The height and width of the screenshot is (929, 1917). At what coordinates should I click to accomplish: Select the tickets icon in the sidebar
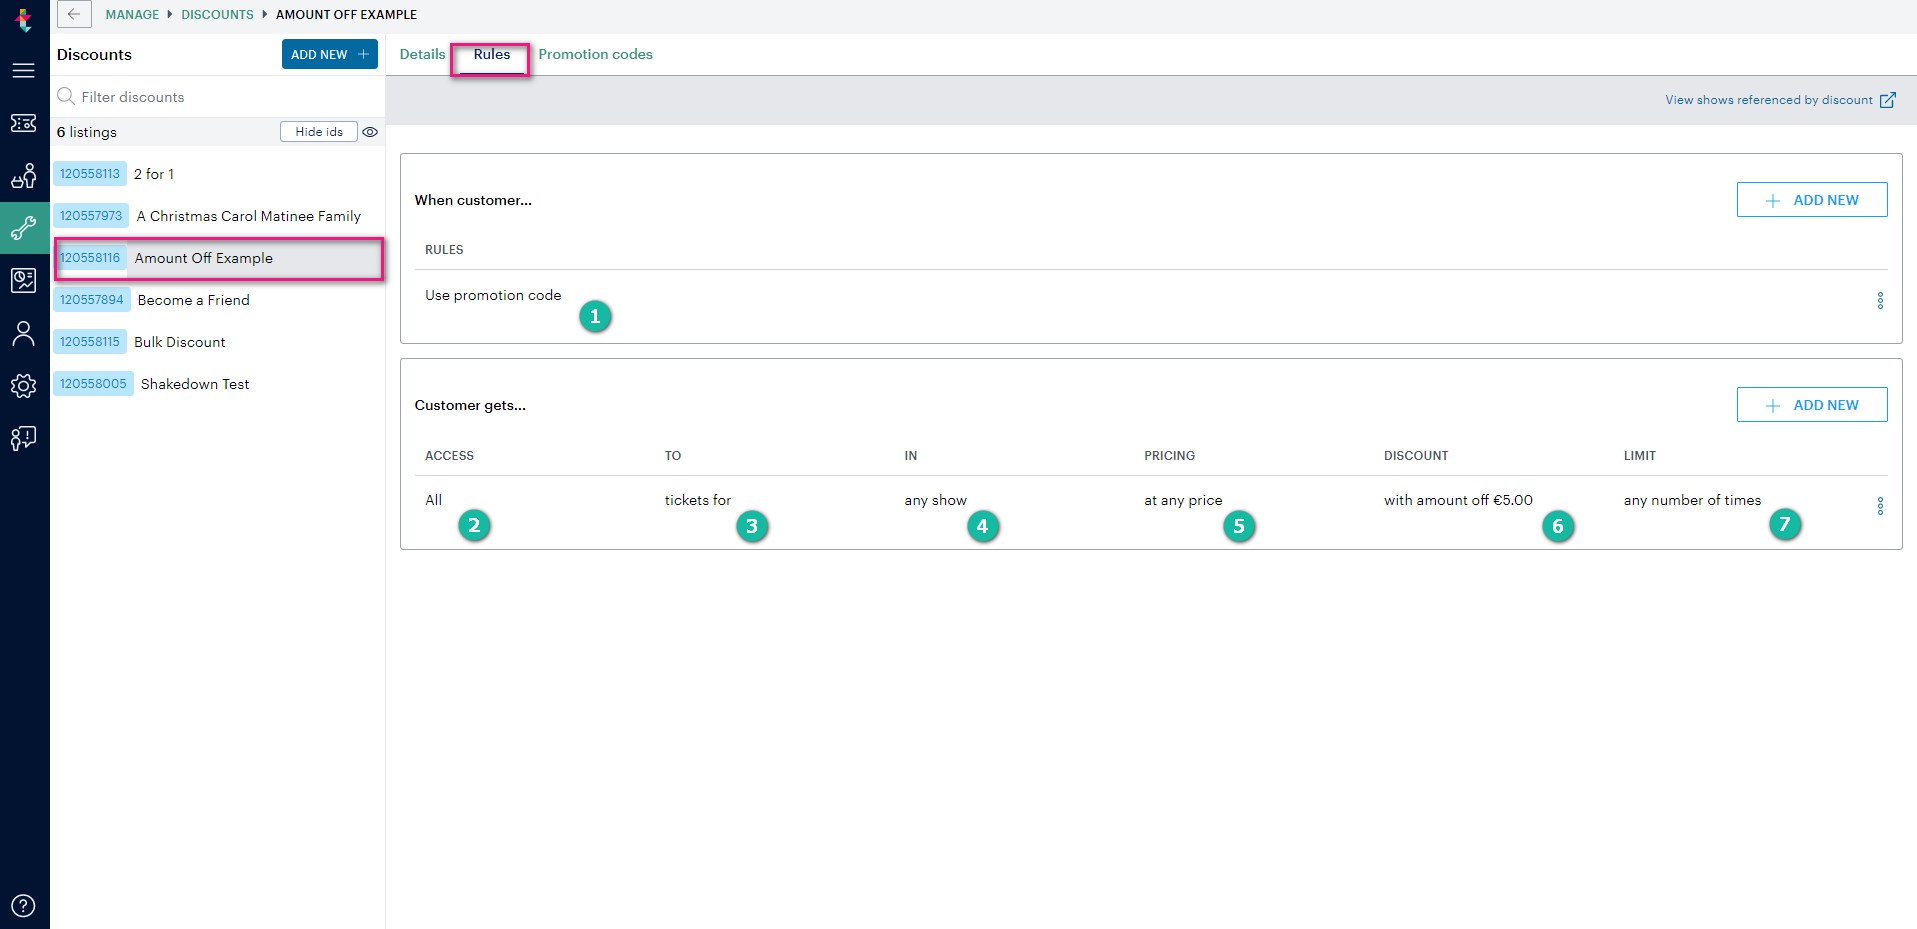[x=23, y=123]
